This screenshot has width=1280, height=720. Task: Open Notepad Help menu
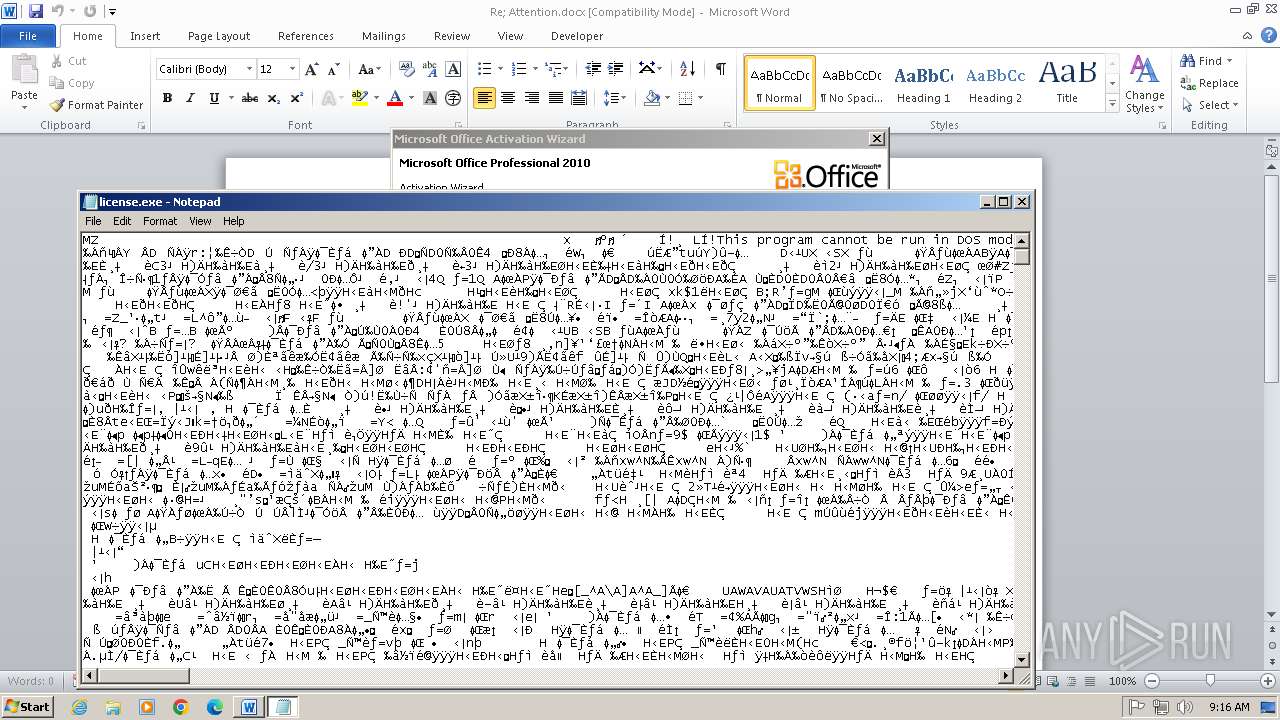pos(233,221)
